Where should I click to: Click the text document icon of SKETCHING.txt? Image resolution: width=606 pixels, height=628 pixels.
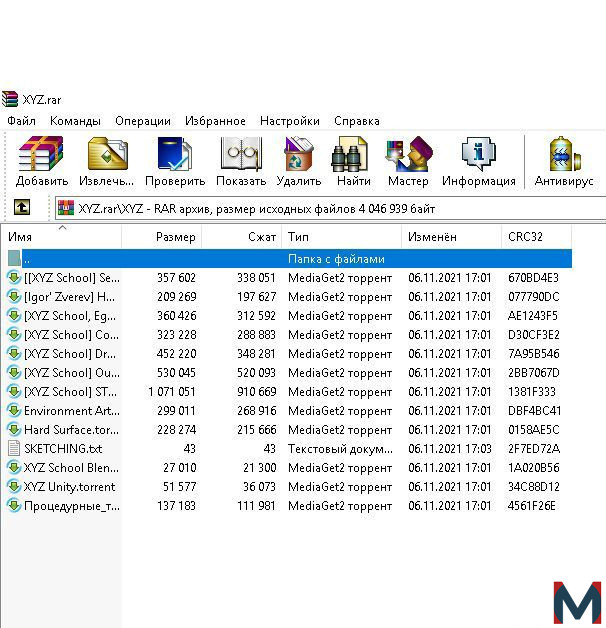tap(14, 449)
